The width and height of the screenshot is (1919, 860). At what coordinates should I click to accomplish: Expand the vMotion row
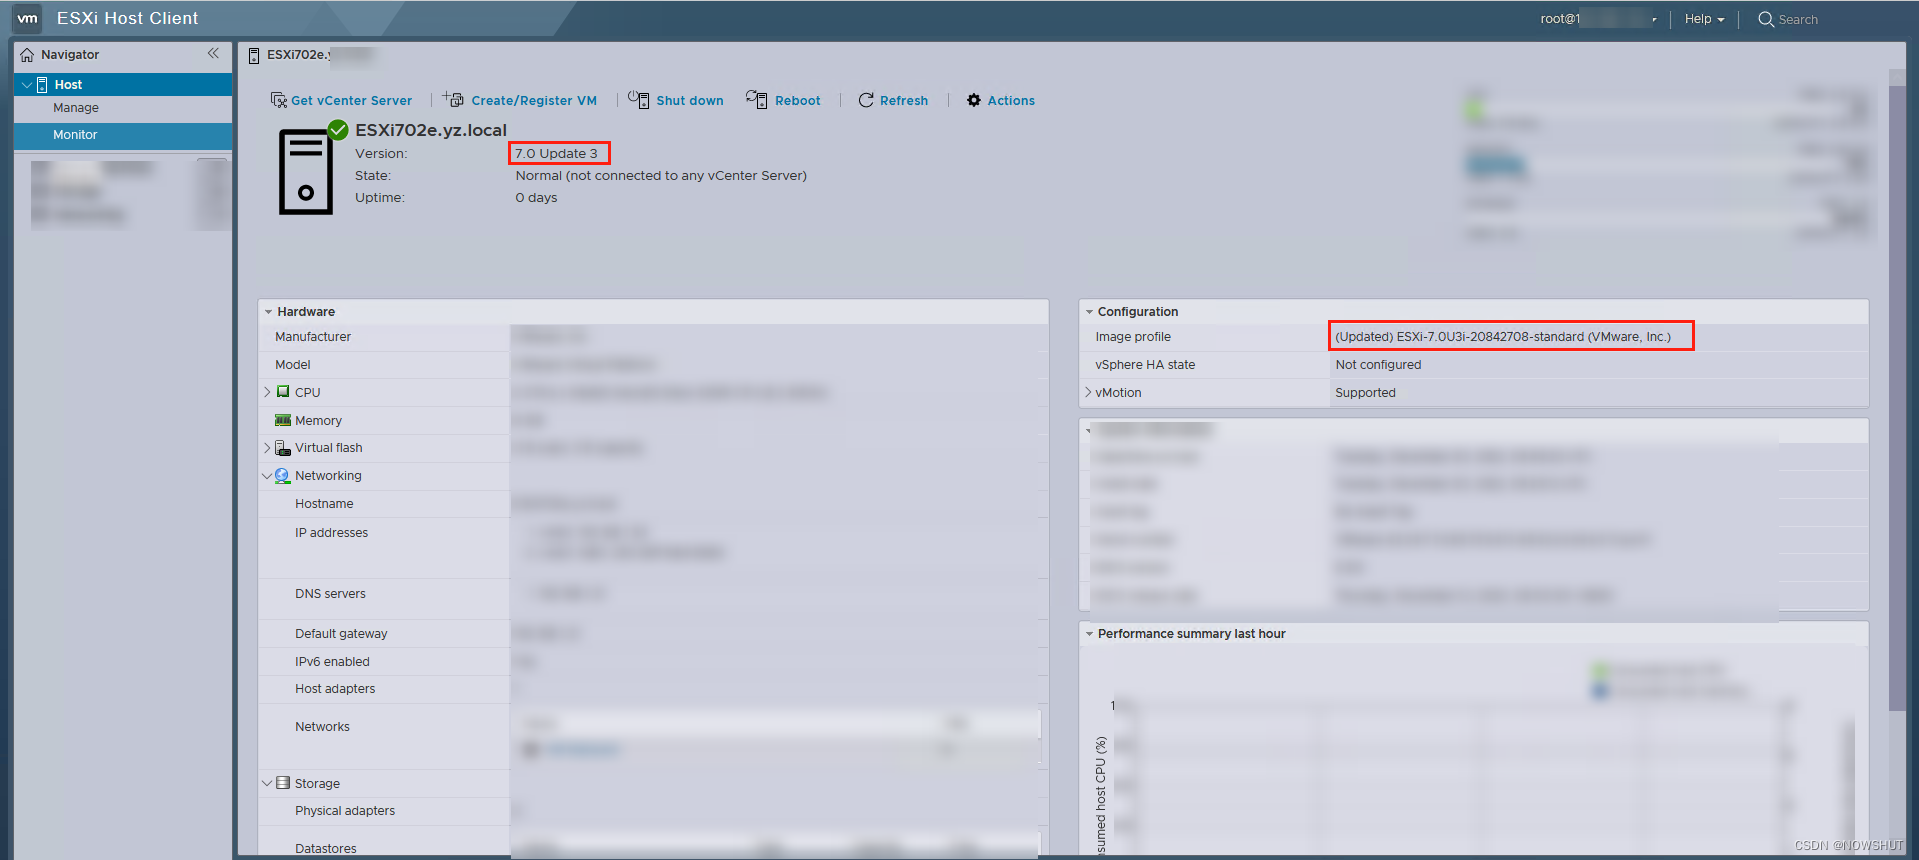pos(1088,392)
